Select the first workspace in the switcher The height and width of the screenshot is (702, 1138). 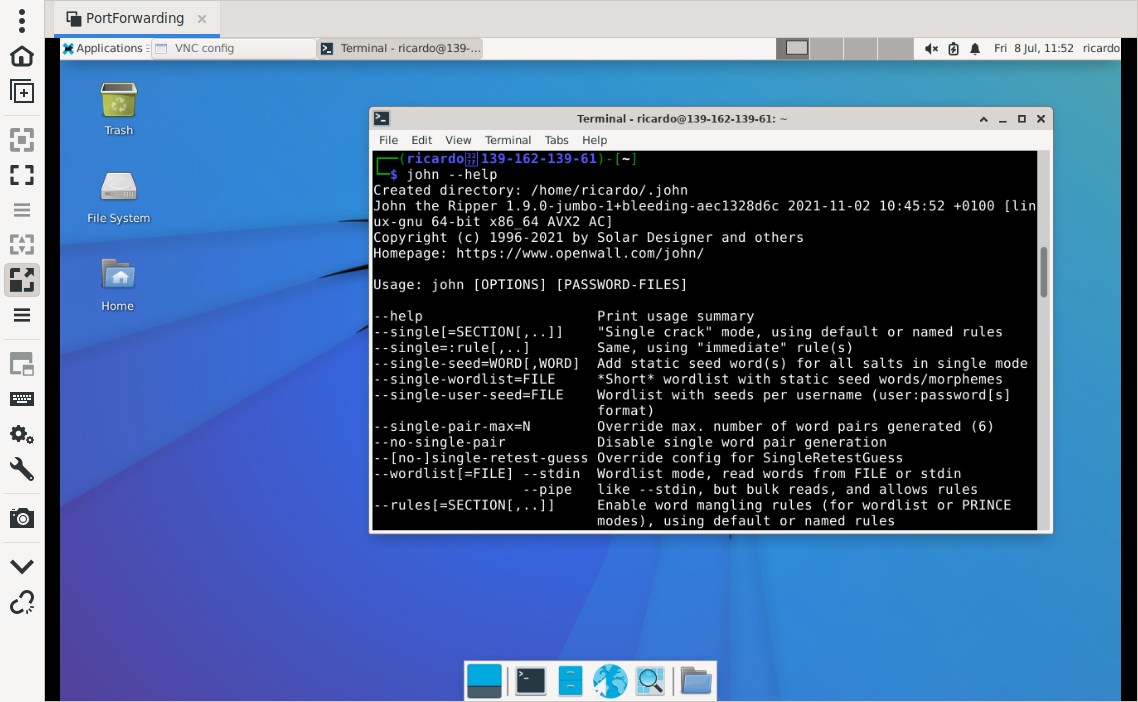[x=793, y=48]
